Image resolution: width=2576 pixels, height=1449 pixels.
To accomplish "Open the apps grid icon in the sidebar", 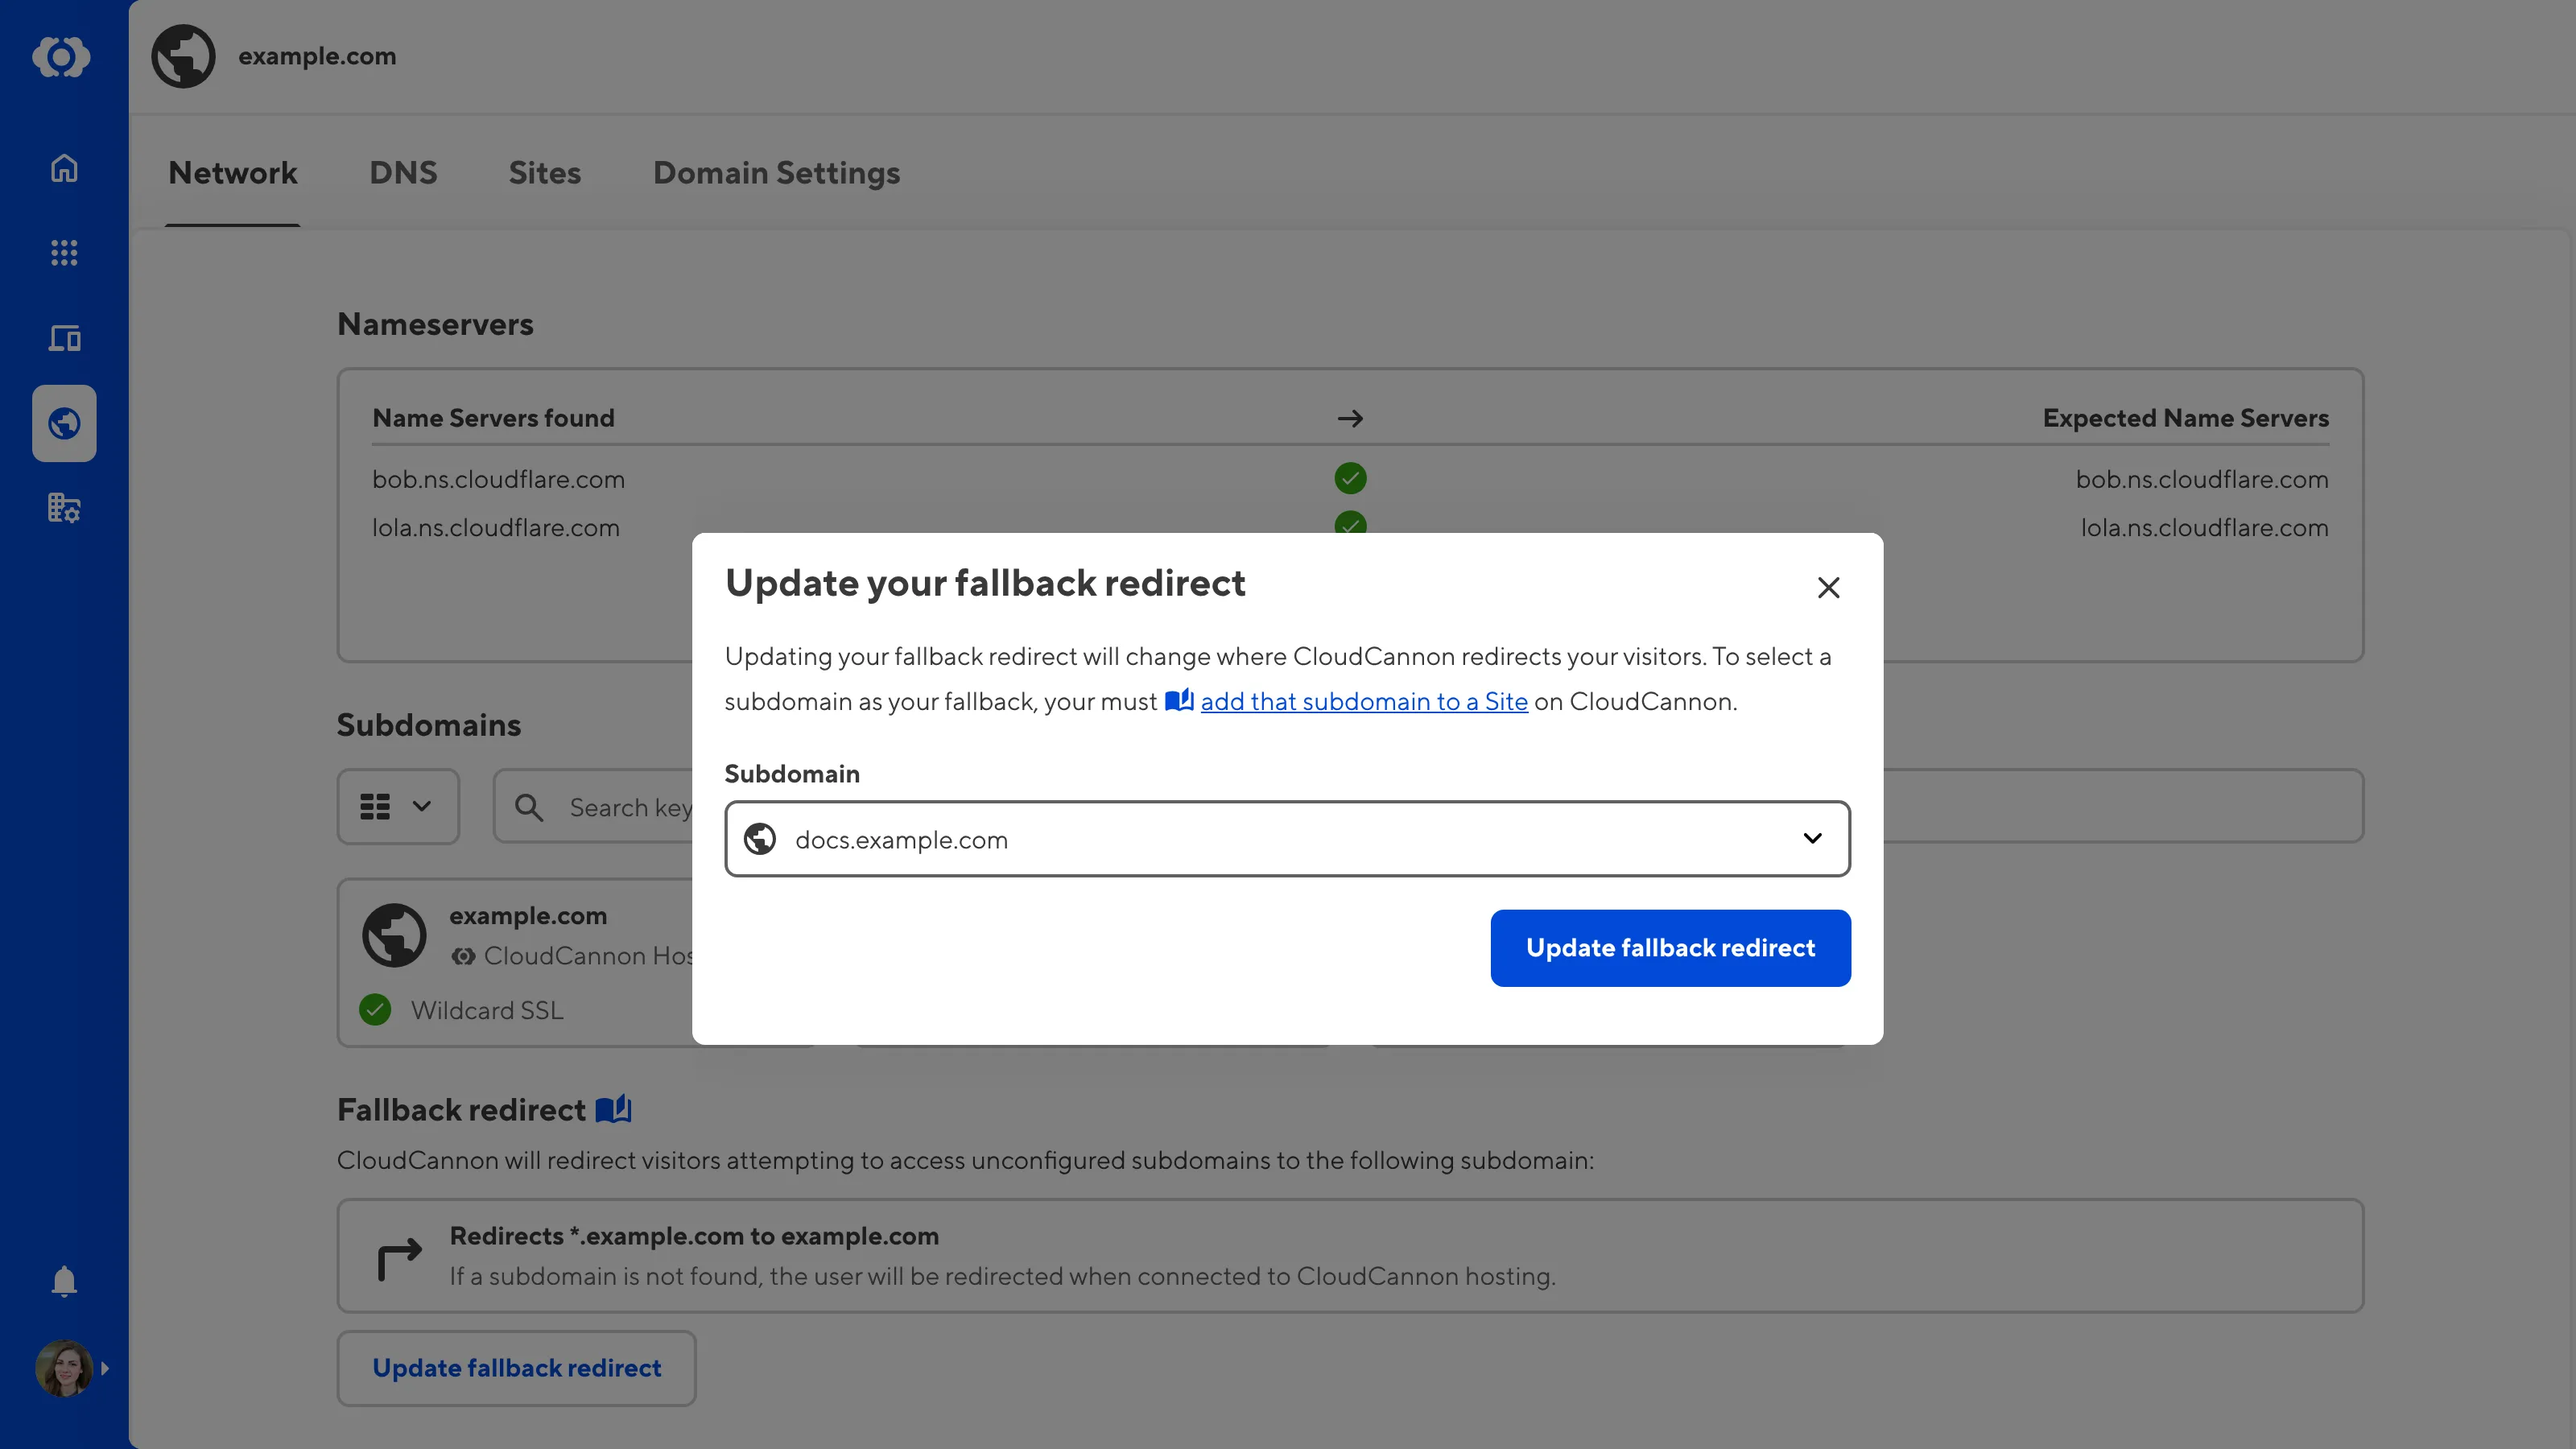I will coord(63,253).
